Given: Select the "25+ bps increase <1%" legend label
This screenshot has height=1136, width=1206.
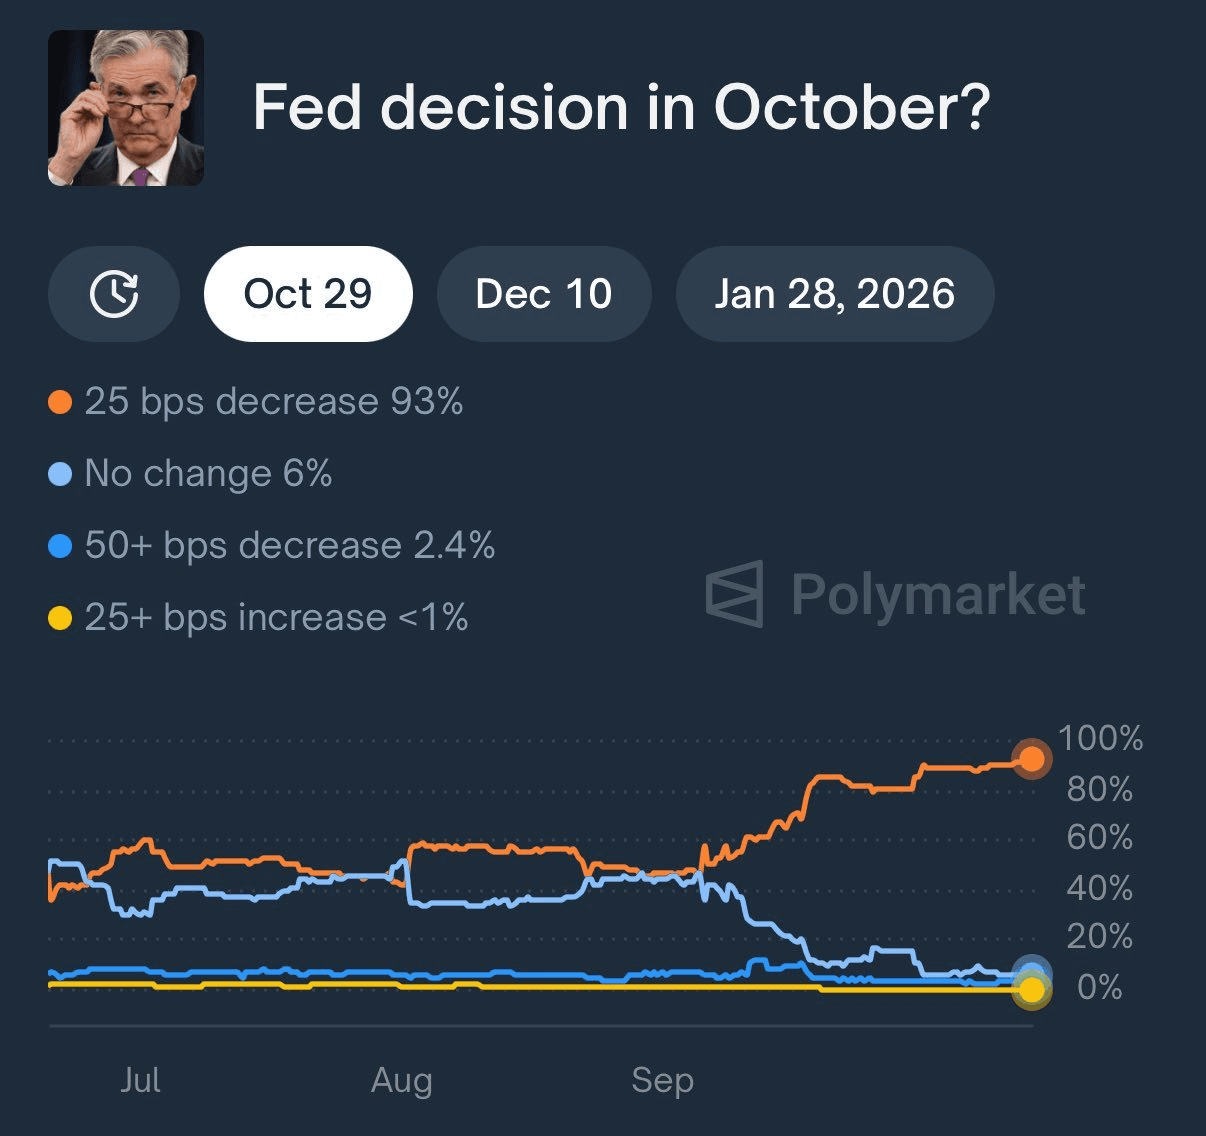Looking at the screenshot, I should click(x=276, y=618).
